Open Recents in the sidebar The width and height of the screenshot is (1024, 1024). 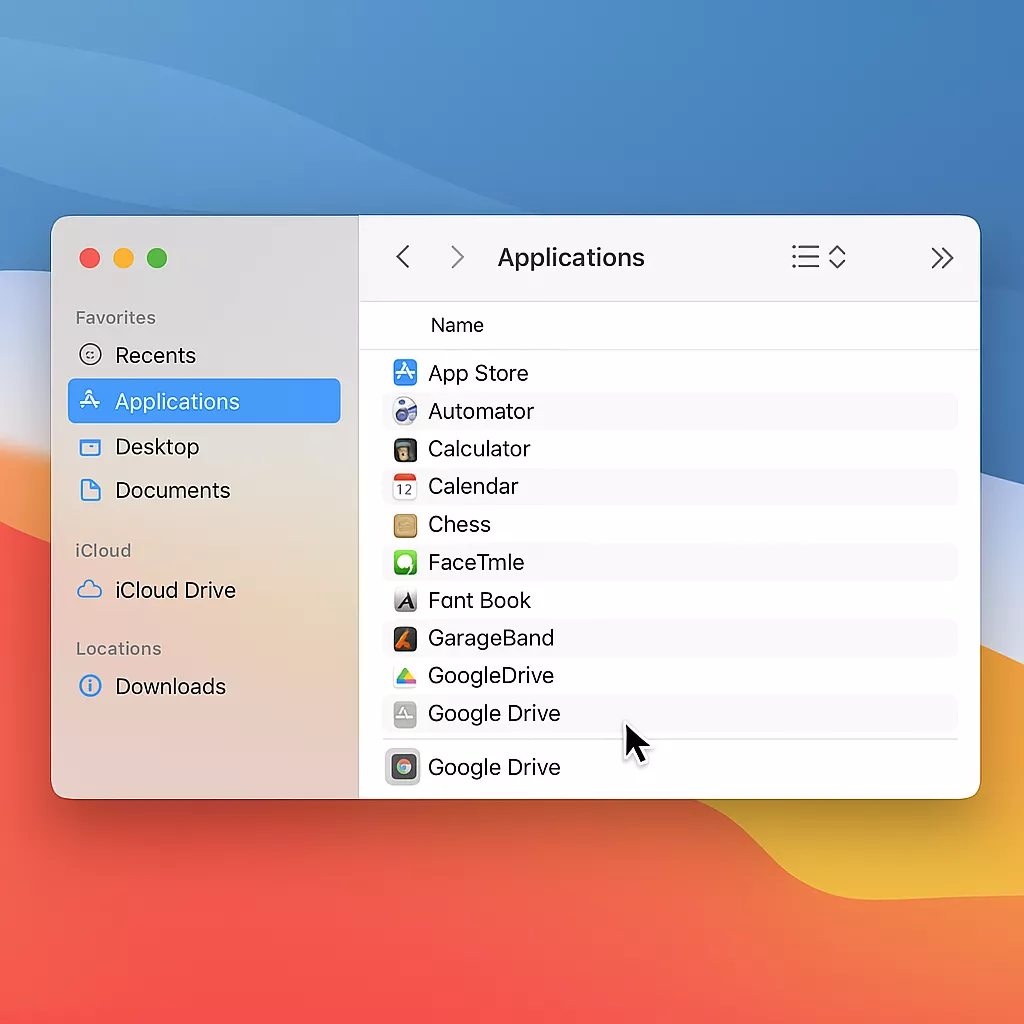[x=155, y=355]
